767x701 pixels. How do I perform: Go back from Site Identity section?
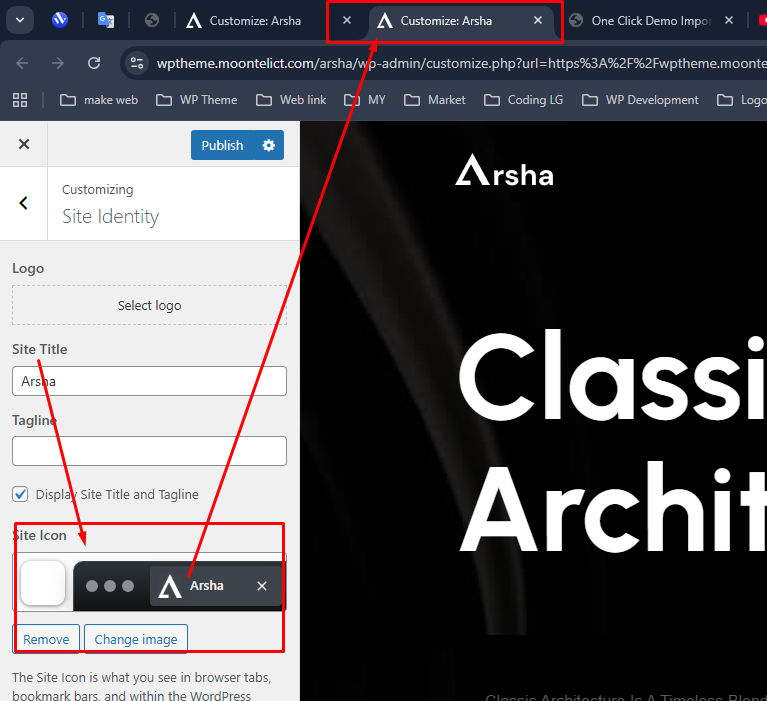(x=23, y=203)
